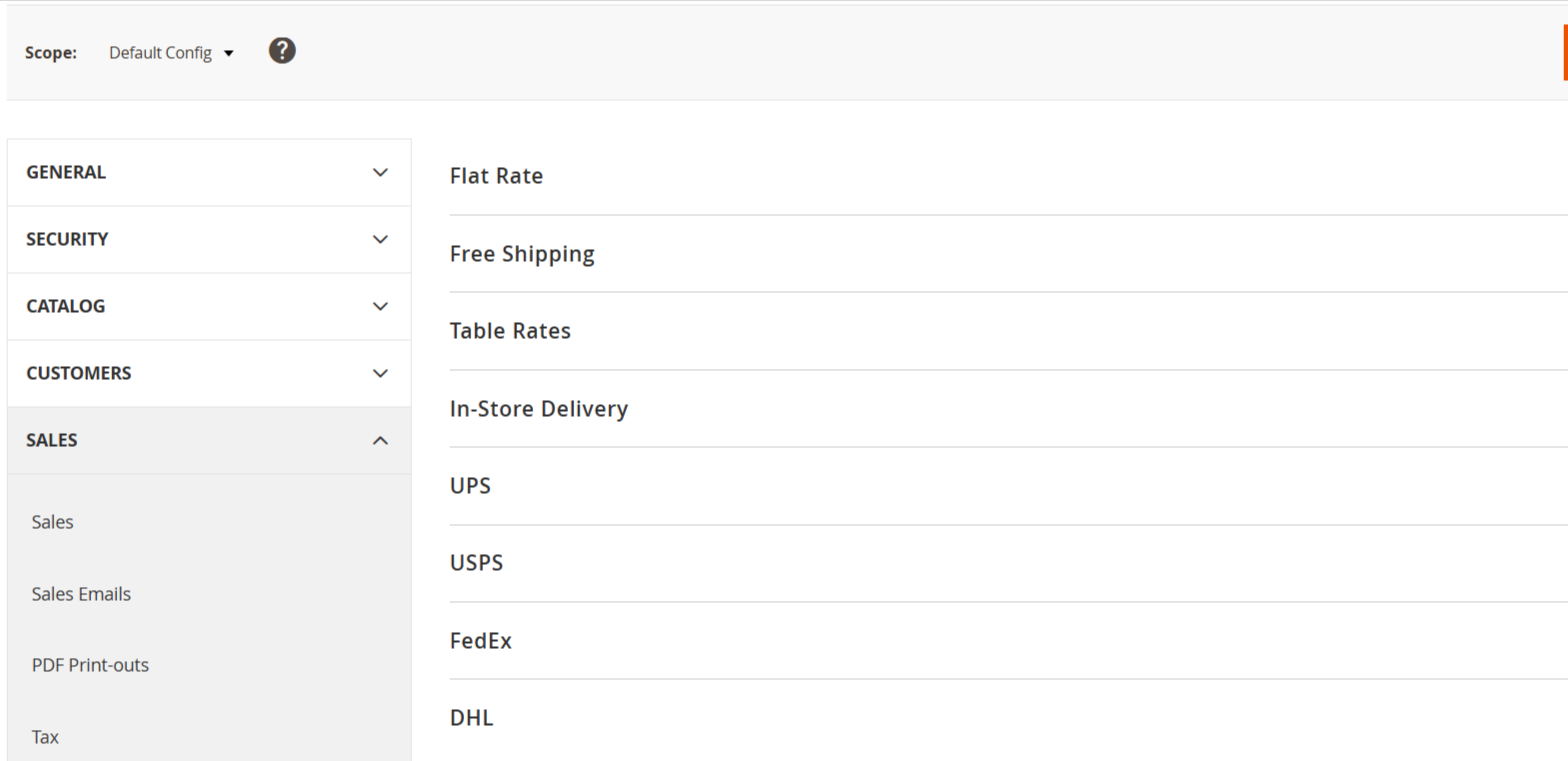This screenshot has width=1568, height=761.
Task: Expand the Free Shipping section
Action: point(522,254)
